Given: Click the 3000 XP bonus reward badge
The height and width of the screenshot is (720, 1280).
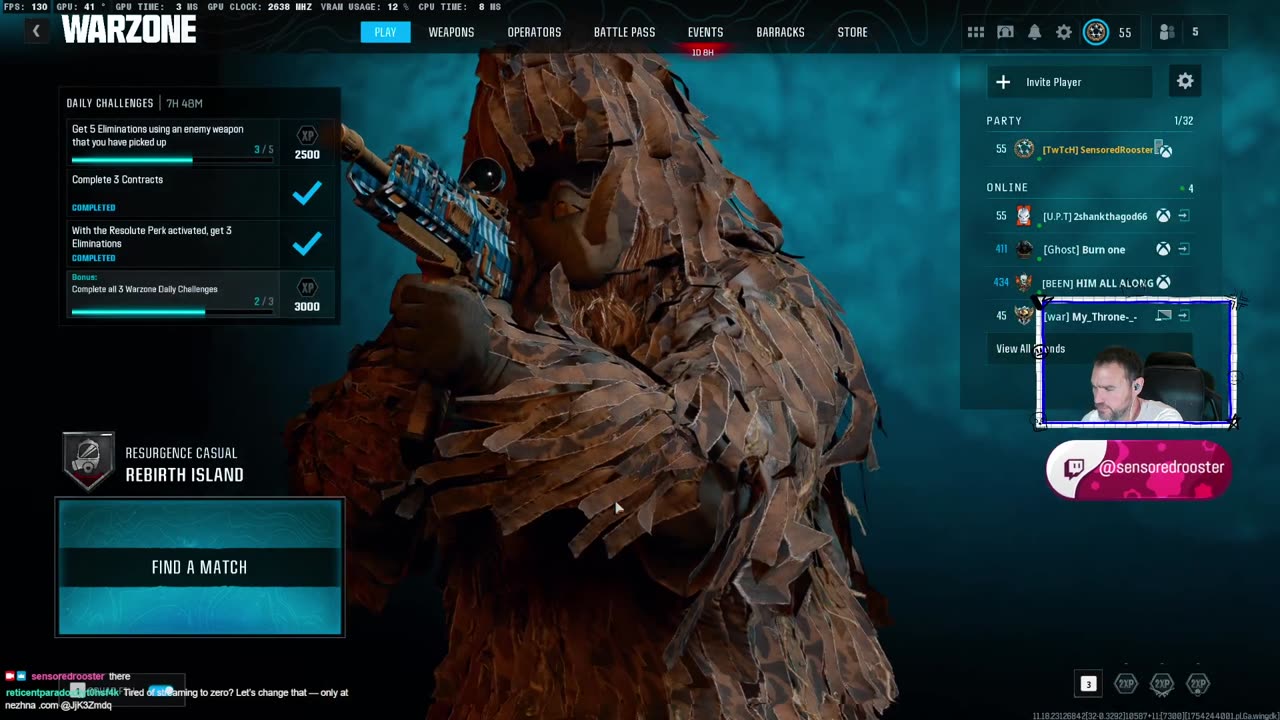Looking at the screenshot, I should pyautogui.click(x=307, y=295).
